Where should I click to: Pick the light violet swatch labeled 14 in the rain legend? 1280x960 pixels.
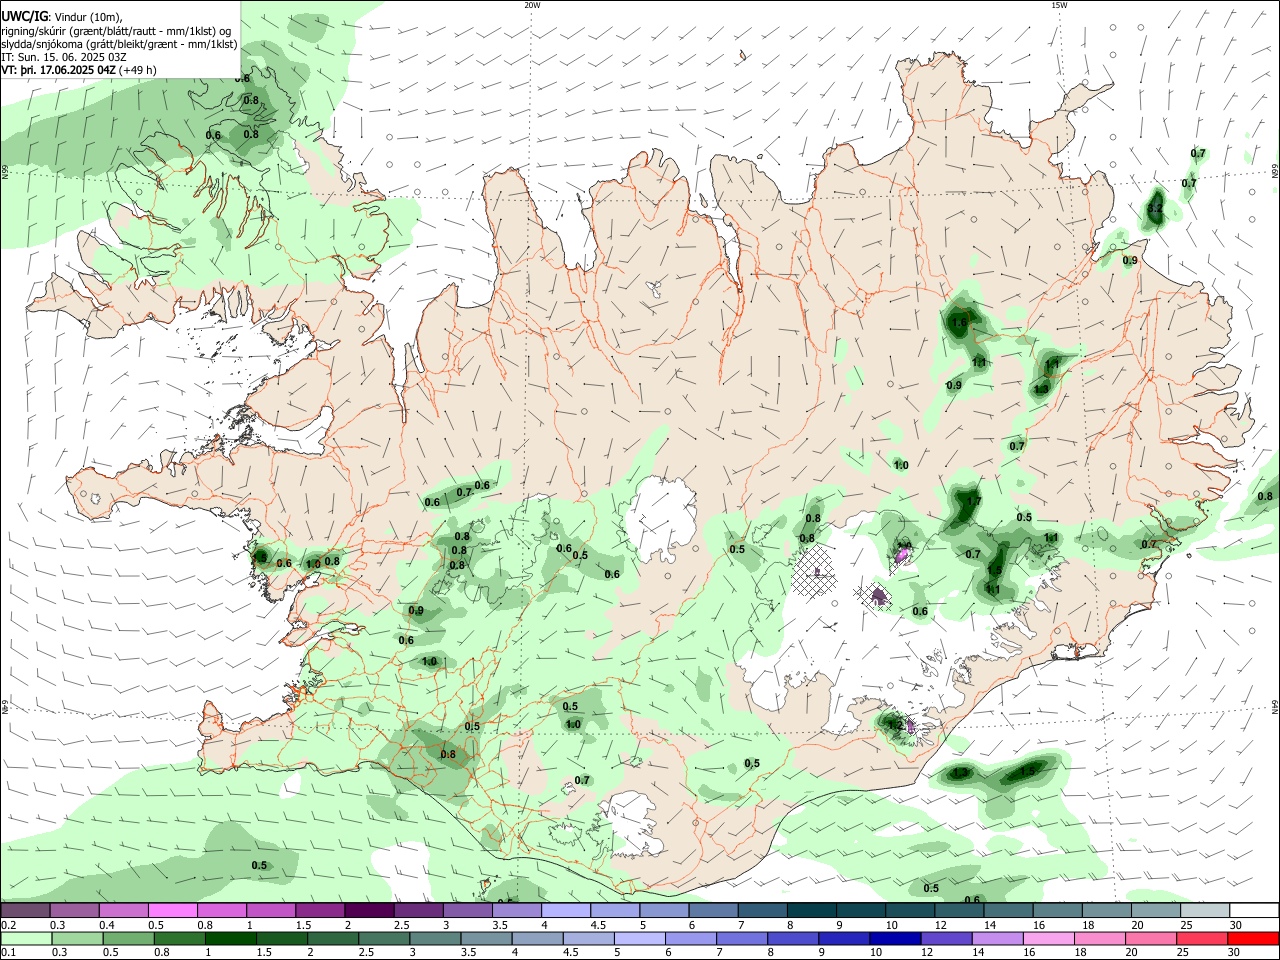pos(997,938)
